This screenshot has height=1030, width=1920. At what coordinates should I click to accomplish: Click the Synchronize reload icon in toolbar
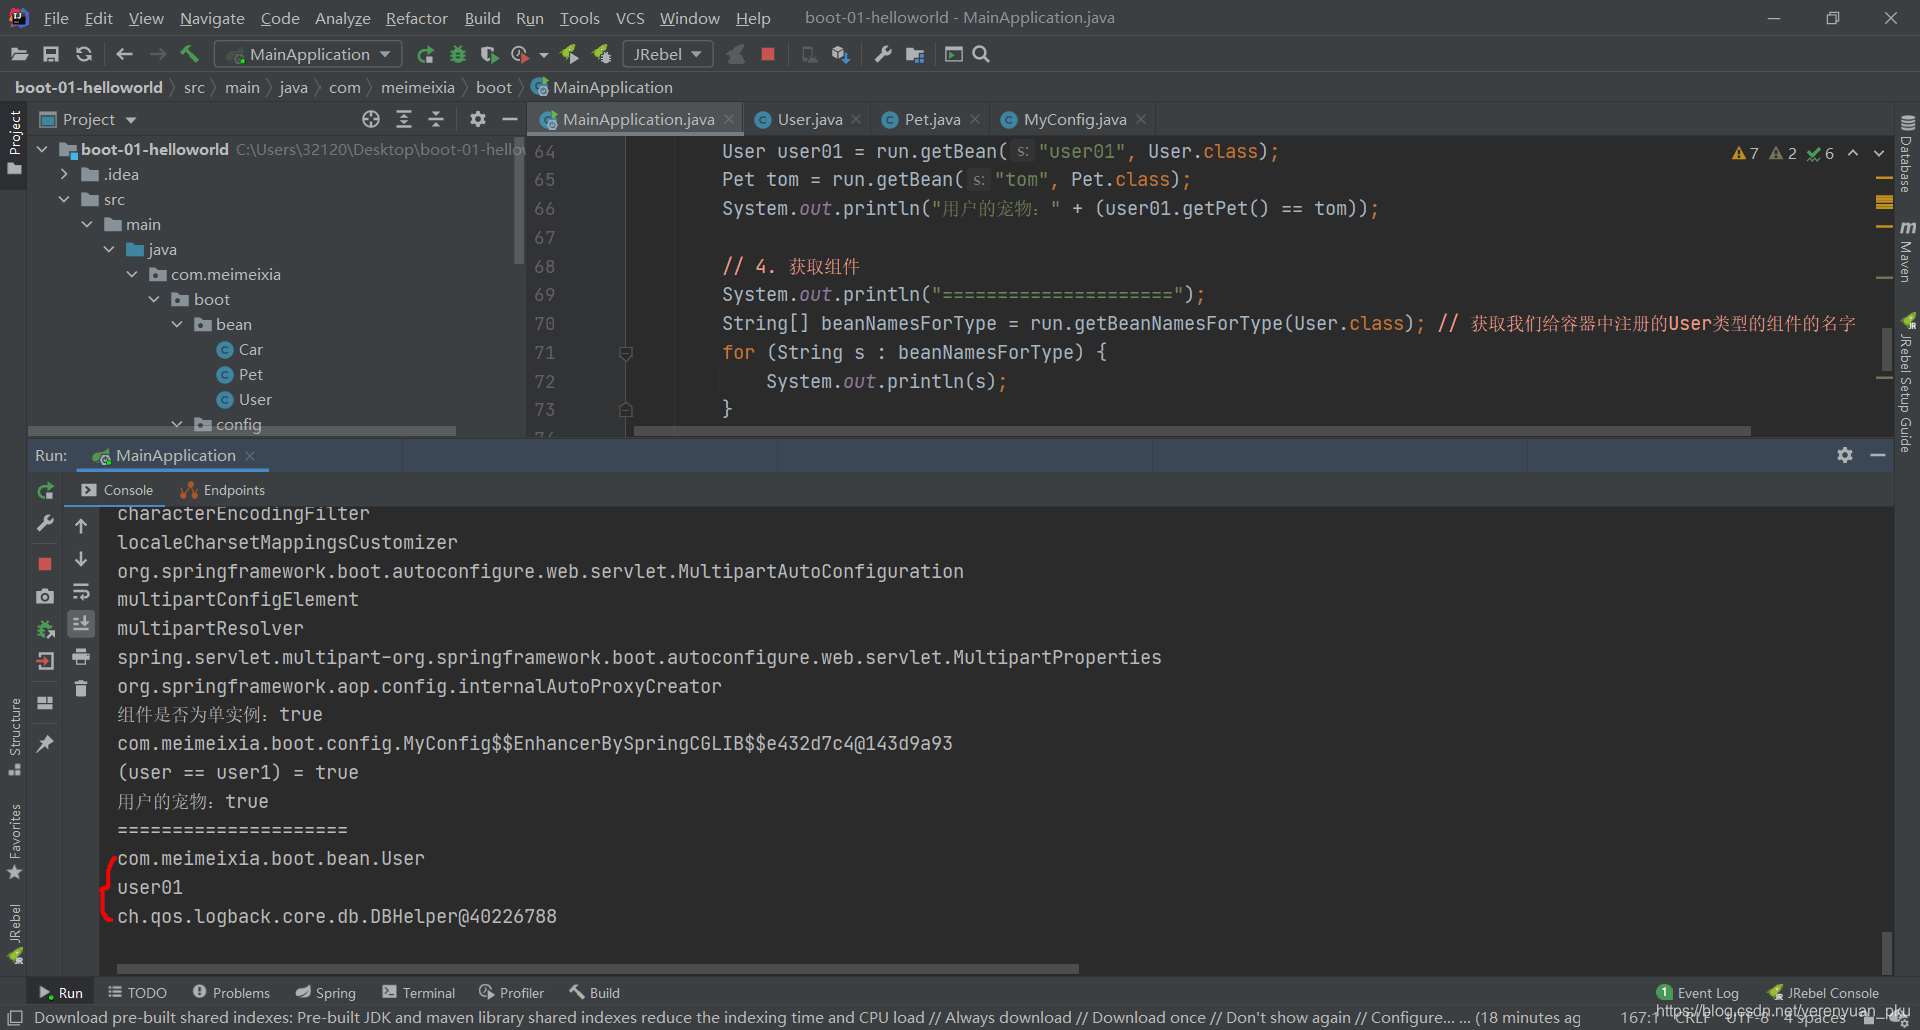tap(84, 54)
